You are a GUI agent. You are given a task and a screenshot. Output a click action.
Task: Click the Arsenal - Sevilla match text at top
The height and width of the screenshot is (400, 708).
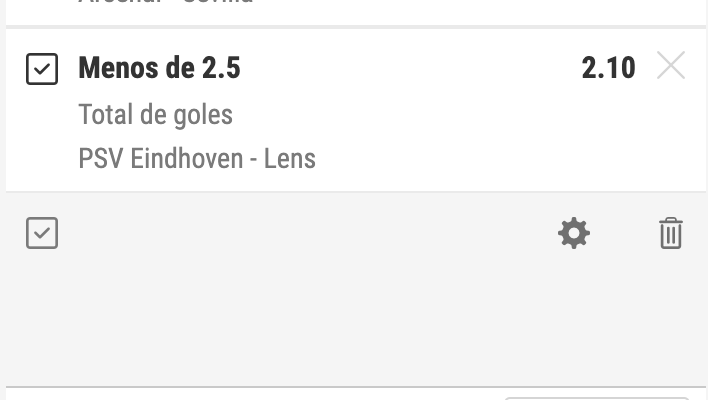click(x=166, y=2)
